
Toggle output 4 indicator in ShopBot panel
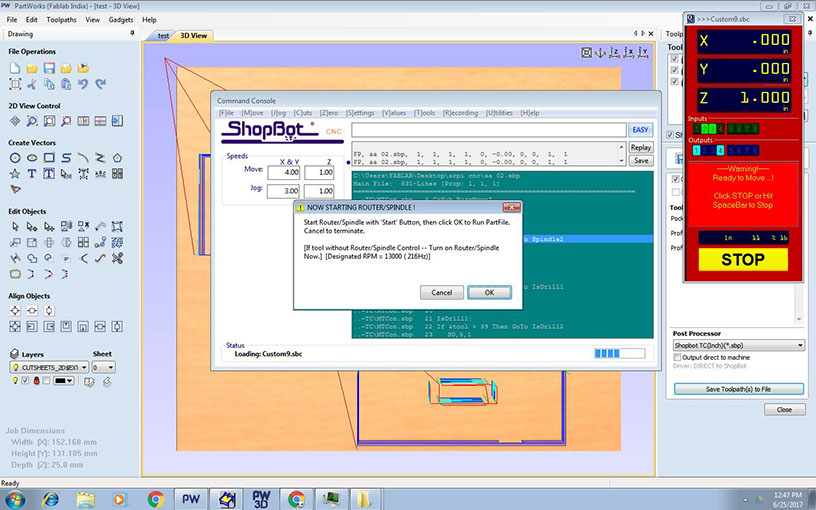click(x=720, y=150)
